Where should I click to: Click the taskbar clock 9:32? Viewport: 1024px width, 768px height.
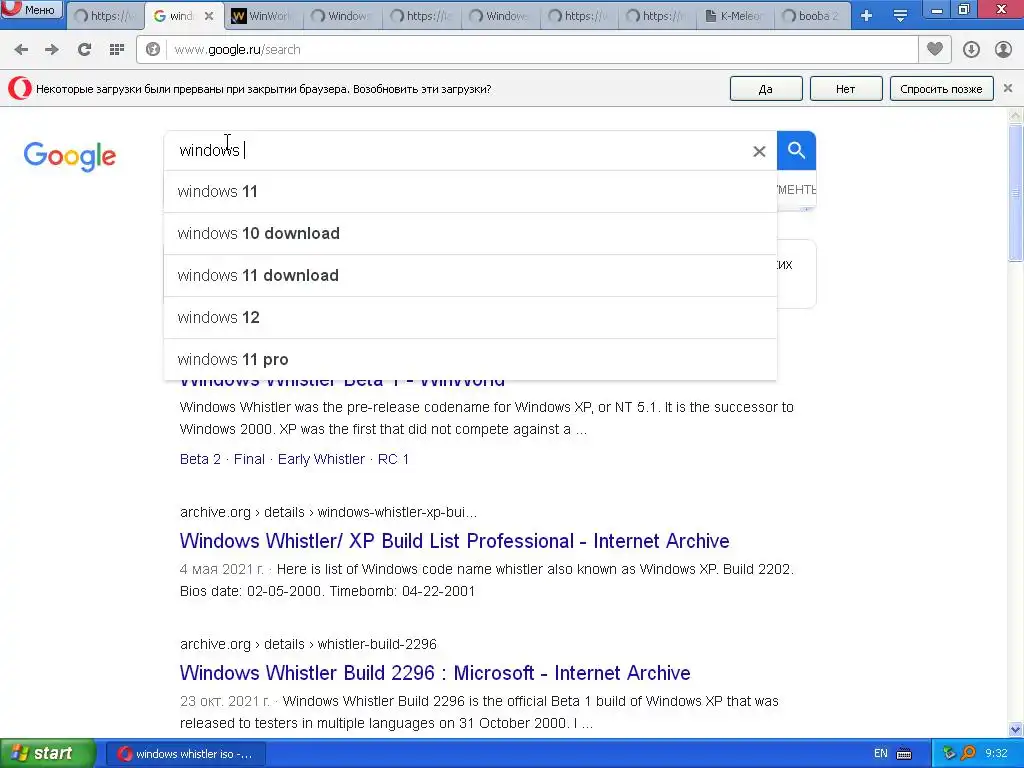point(997,754)
